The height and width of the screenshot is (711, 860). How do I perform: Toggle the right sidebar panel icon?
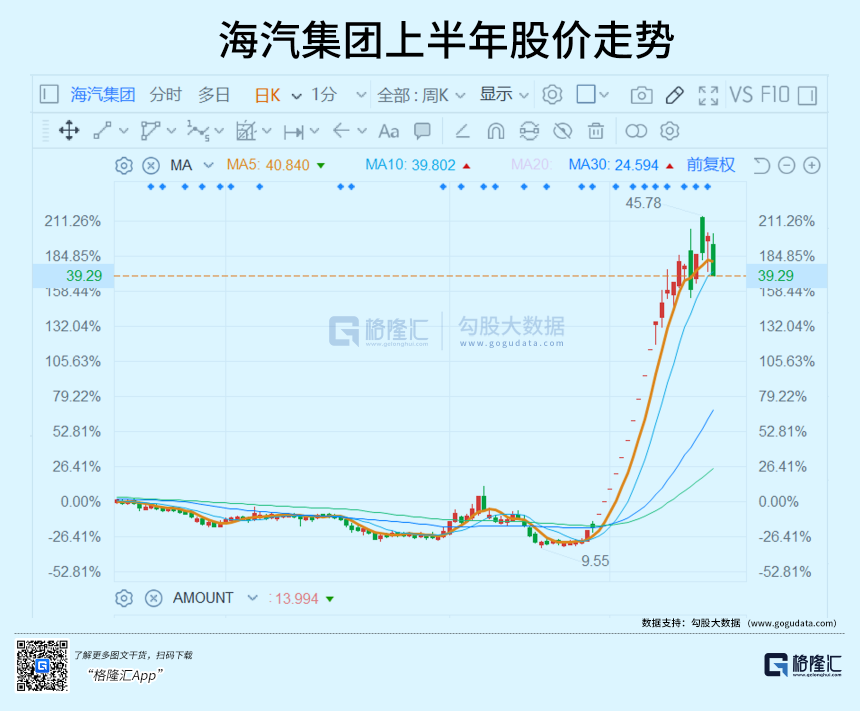click(x=807, y=95)
